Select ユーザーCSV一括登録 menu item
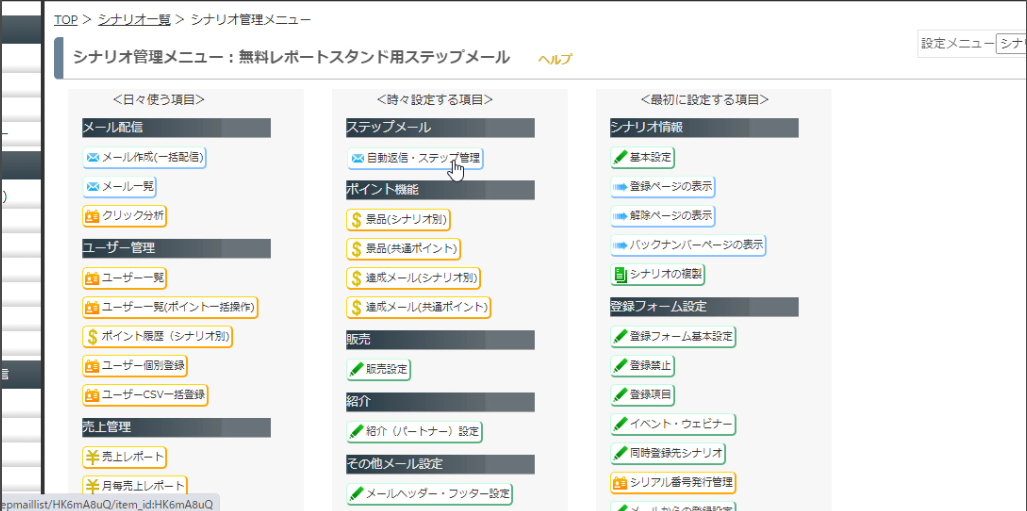The image size is (1027, 511). [145, 395]
